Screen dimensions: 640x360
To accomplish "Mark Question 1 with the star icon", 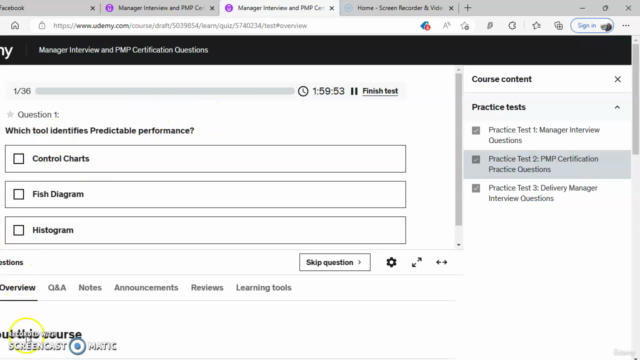I will [x=10, y=114].
